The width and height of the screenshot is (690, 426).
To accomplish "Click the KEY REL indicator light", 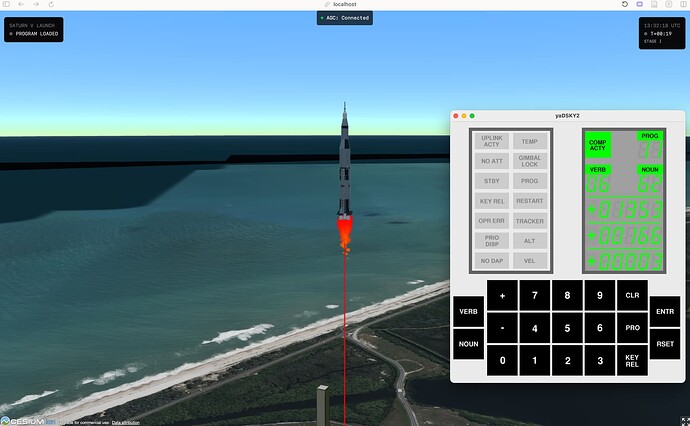I will (x=492, y=201).
